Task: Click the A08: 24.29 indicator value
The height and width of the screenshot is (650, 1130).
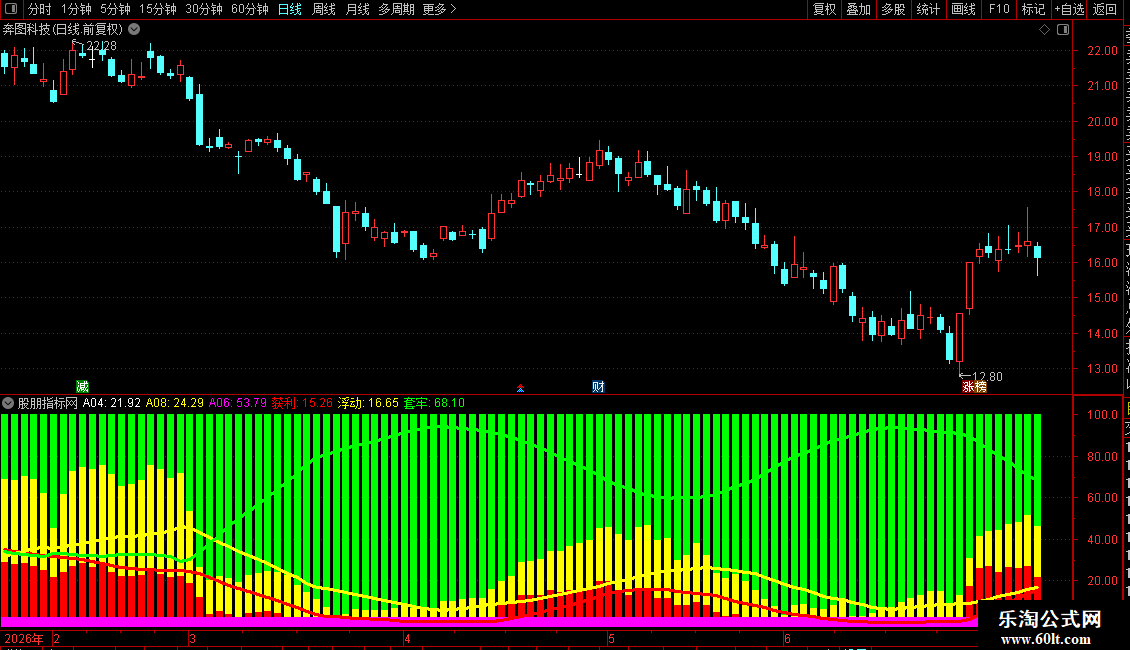Action: click(x=174, y=404)
